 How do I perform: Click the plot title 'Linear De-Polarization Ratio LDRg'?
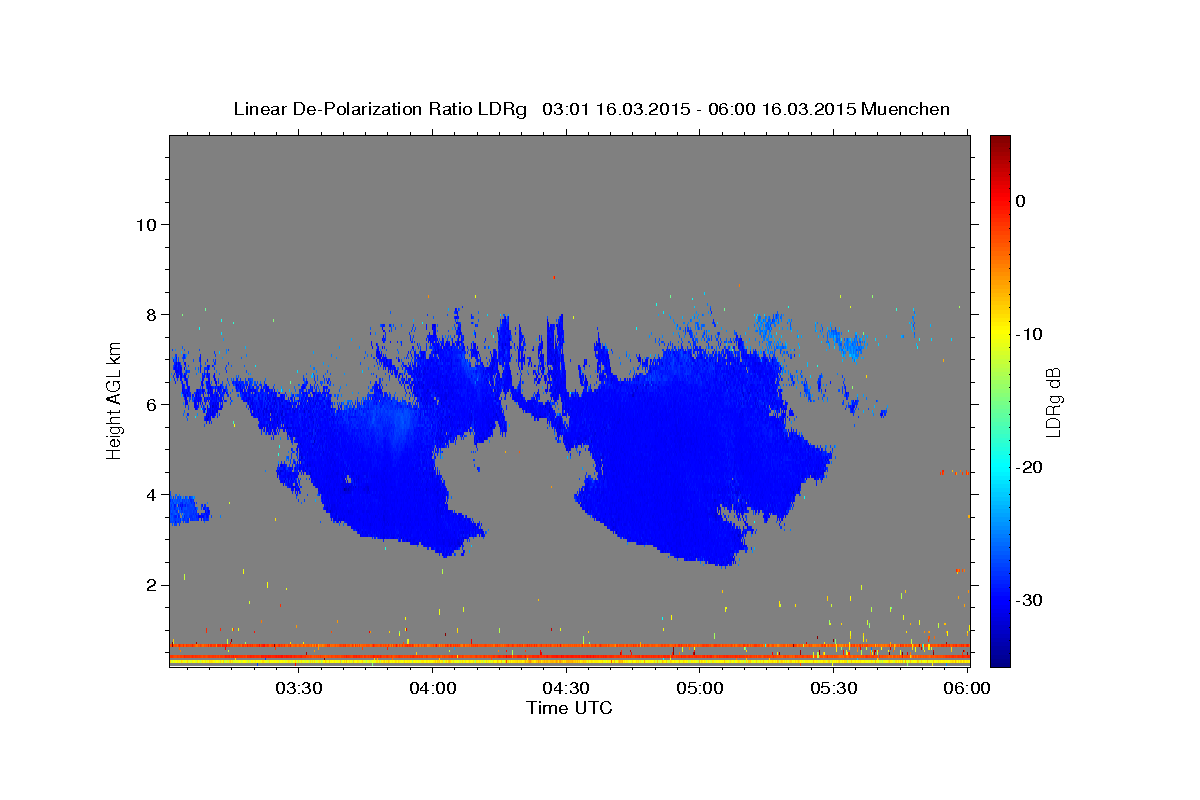(380, 109)
